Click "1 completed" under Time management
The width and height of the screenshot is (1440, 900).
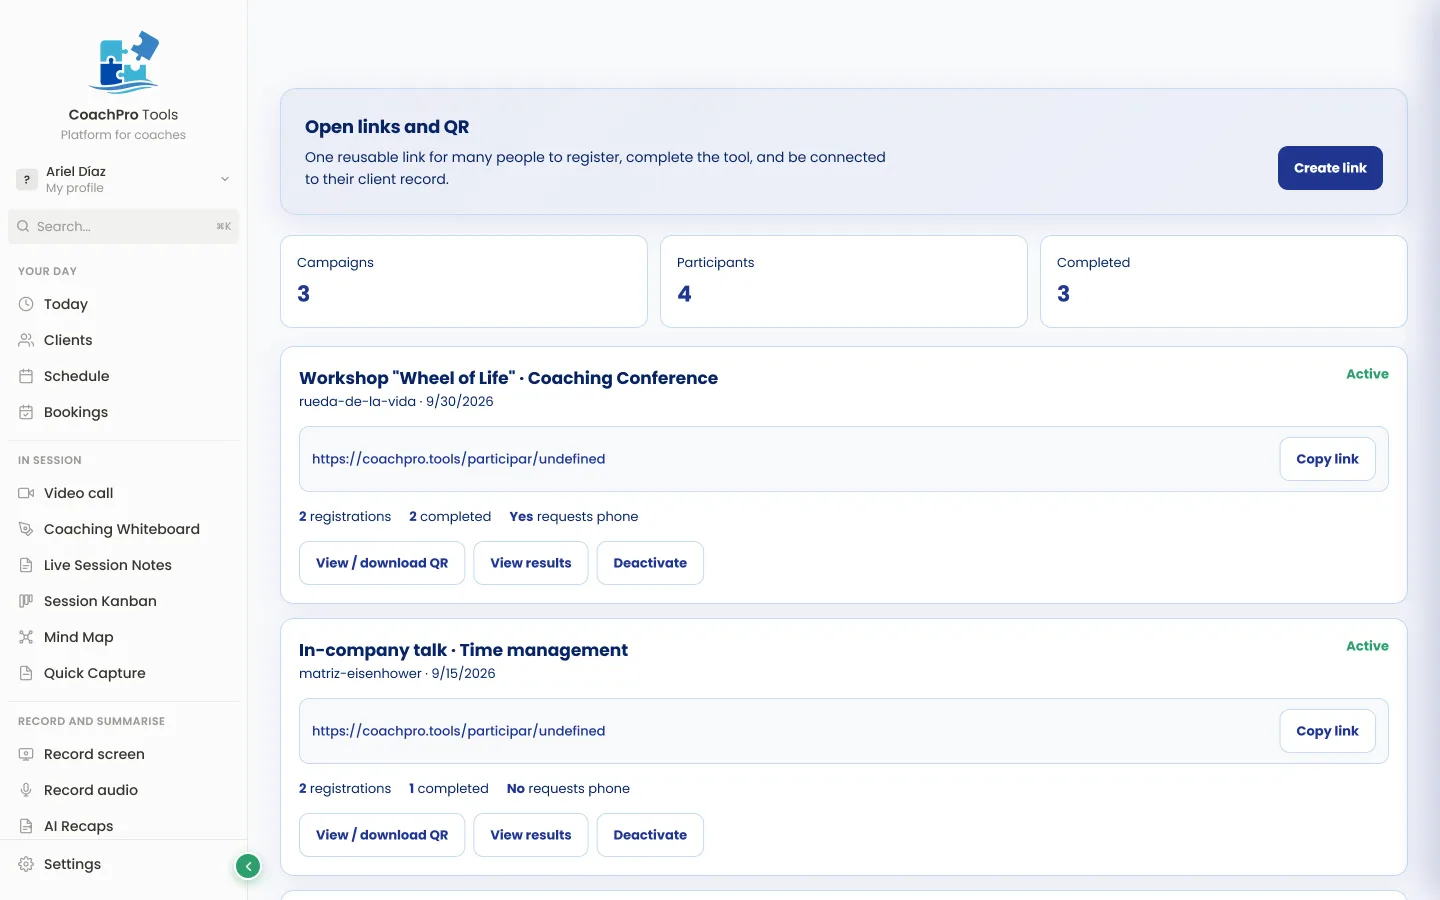click(x=449, y=789)
